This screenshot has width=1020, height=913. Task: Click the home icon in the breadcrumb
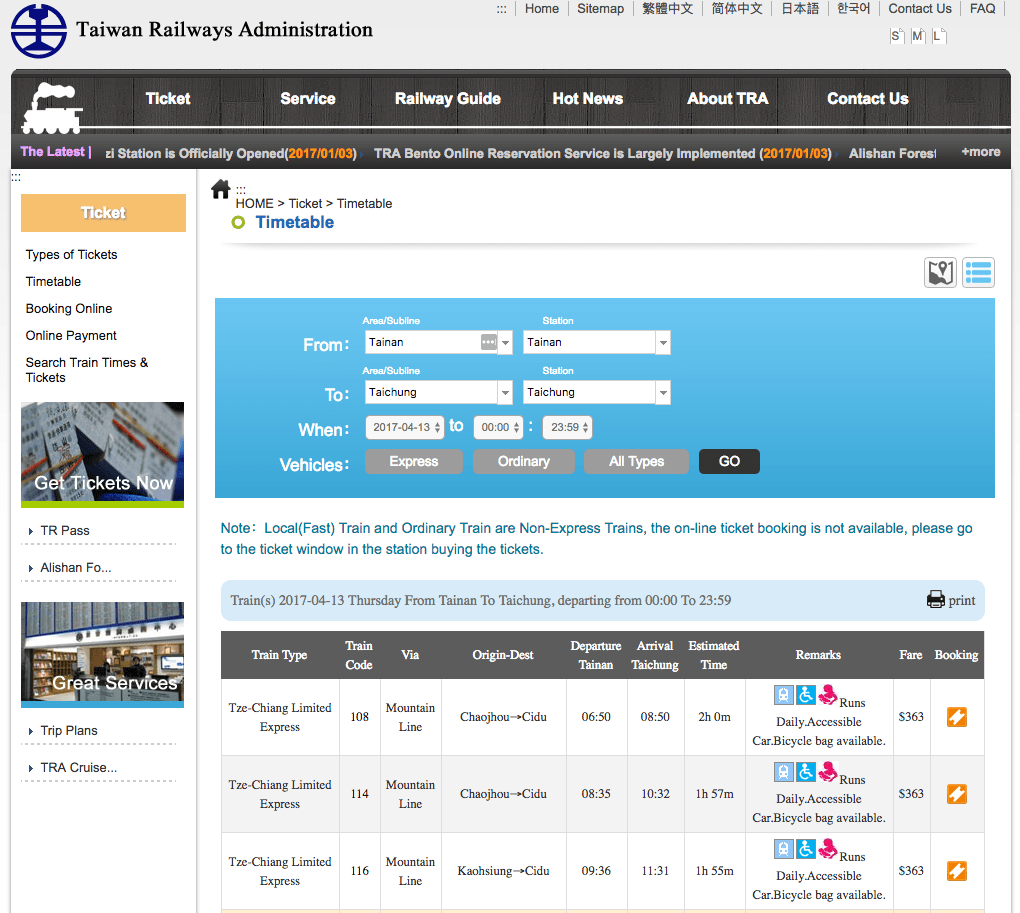(x=221, y=189)
